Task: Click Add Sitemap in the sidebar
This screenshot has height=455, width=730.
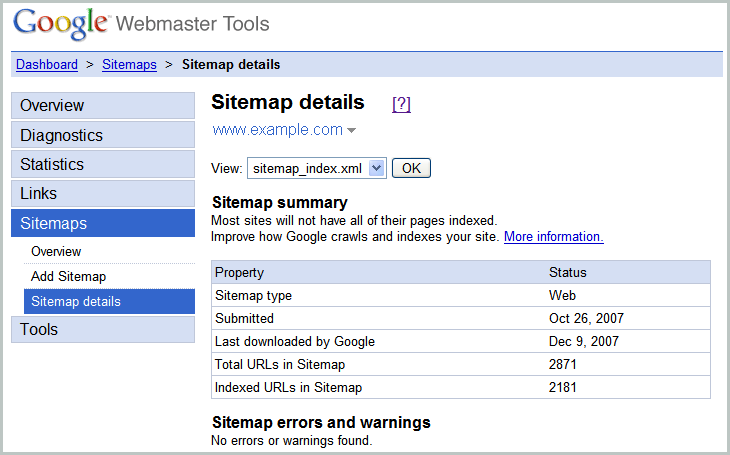Action: pyautogui.click(x=68, y=276)
